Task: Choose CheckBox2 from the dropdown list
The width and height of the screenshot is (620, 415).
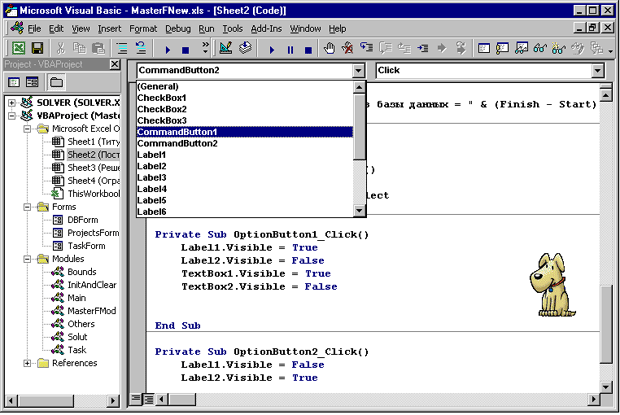Action: [x=245, y=109]
